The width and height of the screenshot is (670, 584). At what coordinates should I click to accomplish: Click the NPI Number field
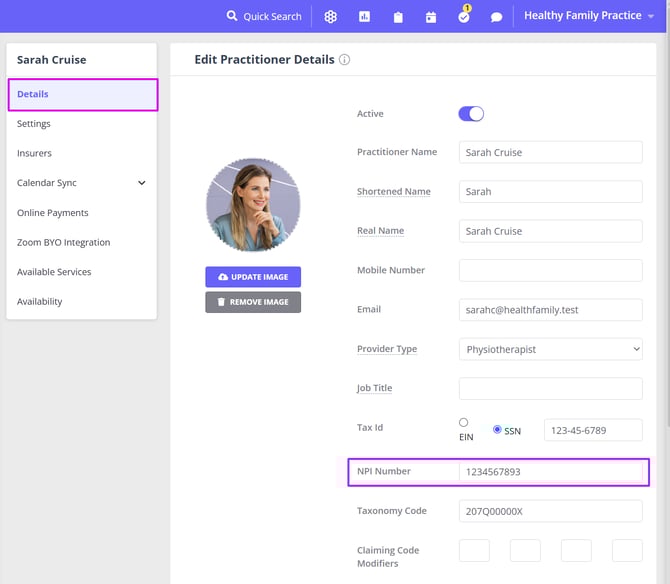pyautogui.click(x=550, y=472)
